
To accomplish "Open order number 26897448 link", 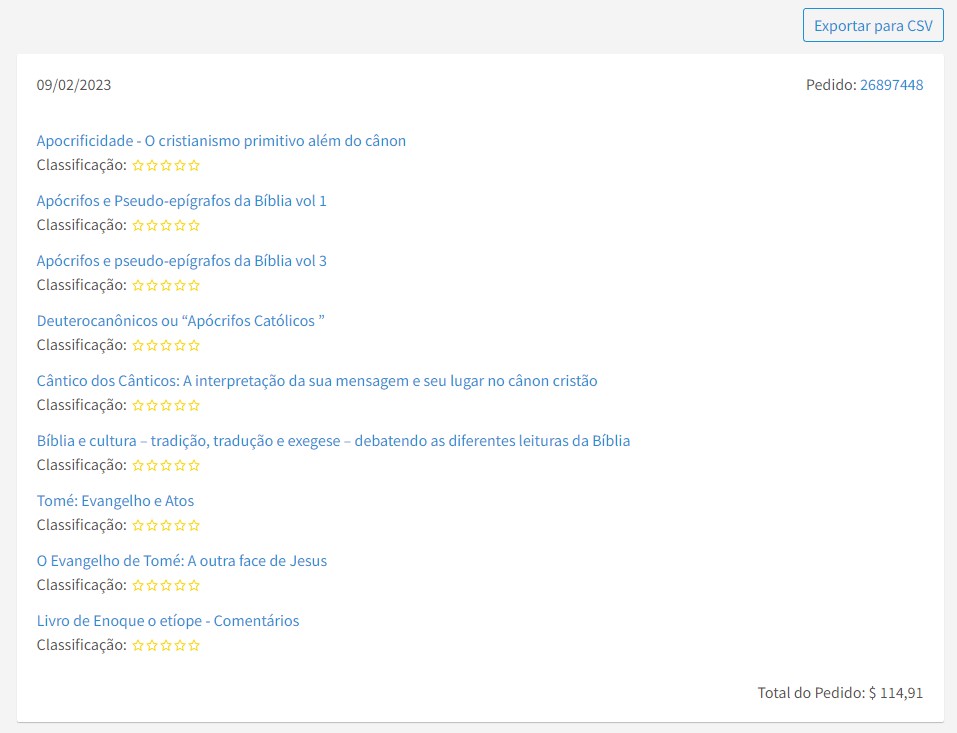I will point(891,85).
